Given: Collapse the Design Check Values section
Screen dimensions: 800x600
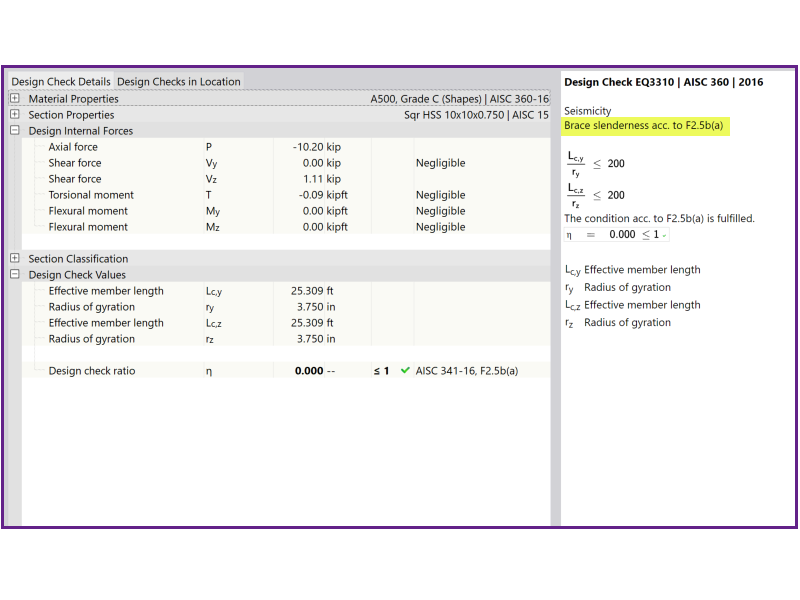Looking at the screenshot, I should coord(14,274).
